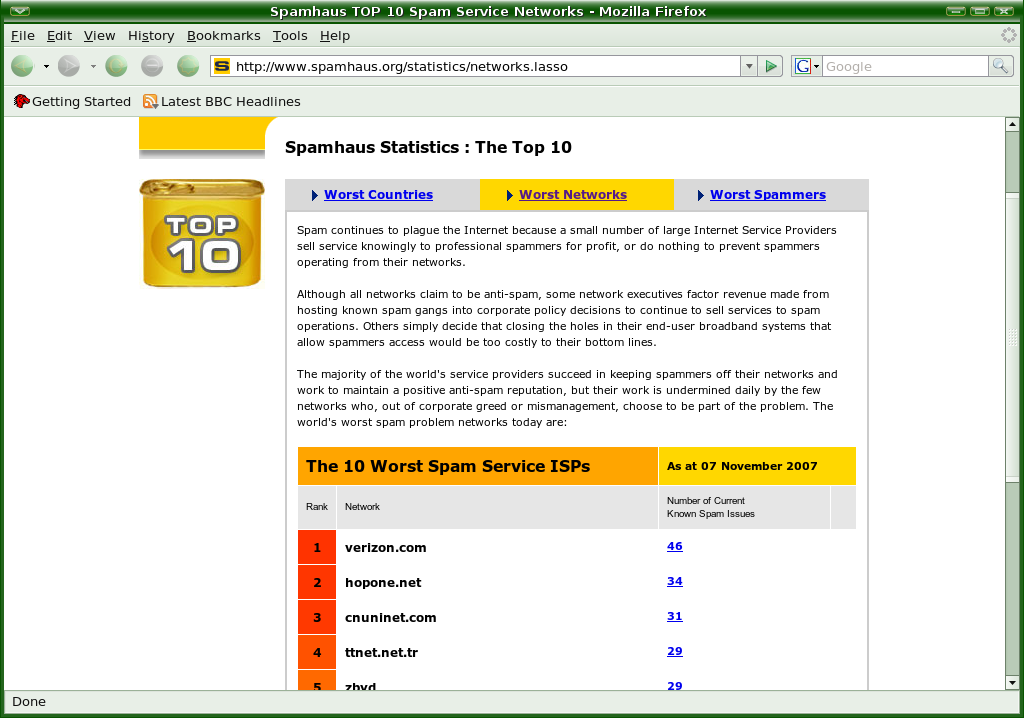Viewport: 1024px width, 718px height.
Task: Open the Help menu
Action: (335, 36)
